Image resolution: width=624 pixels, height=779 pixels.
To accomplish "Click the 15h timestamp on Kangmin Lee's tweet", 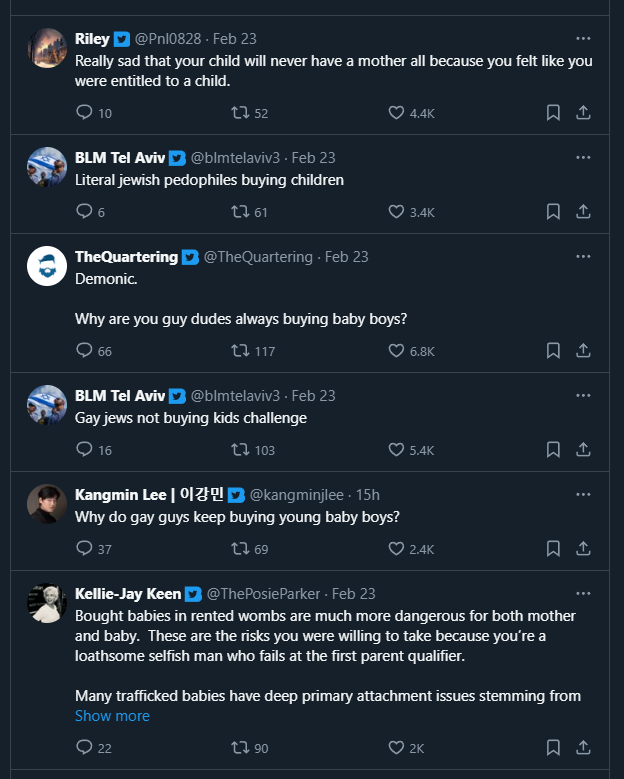I will [368, 495].
